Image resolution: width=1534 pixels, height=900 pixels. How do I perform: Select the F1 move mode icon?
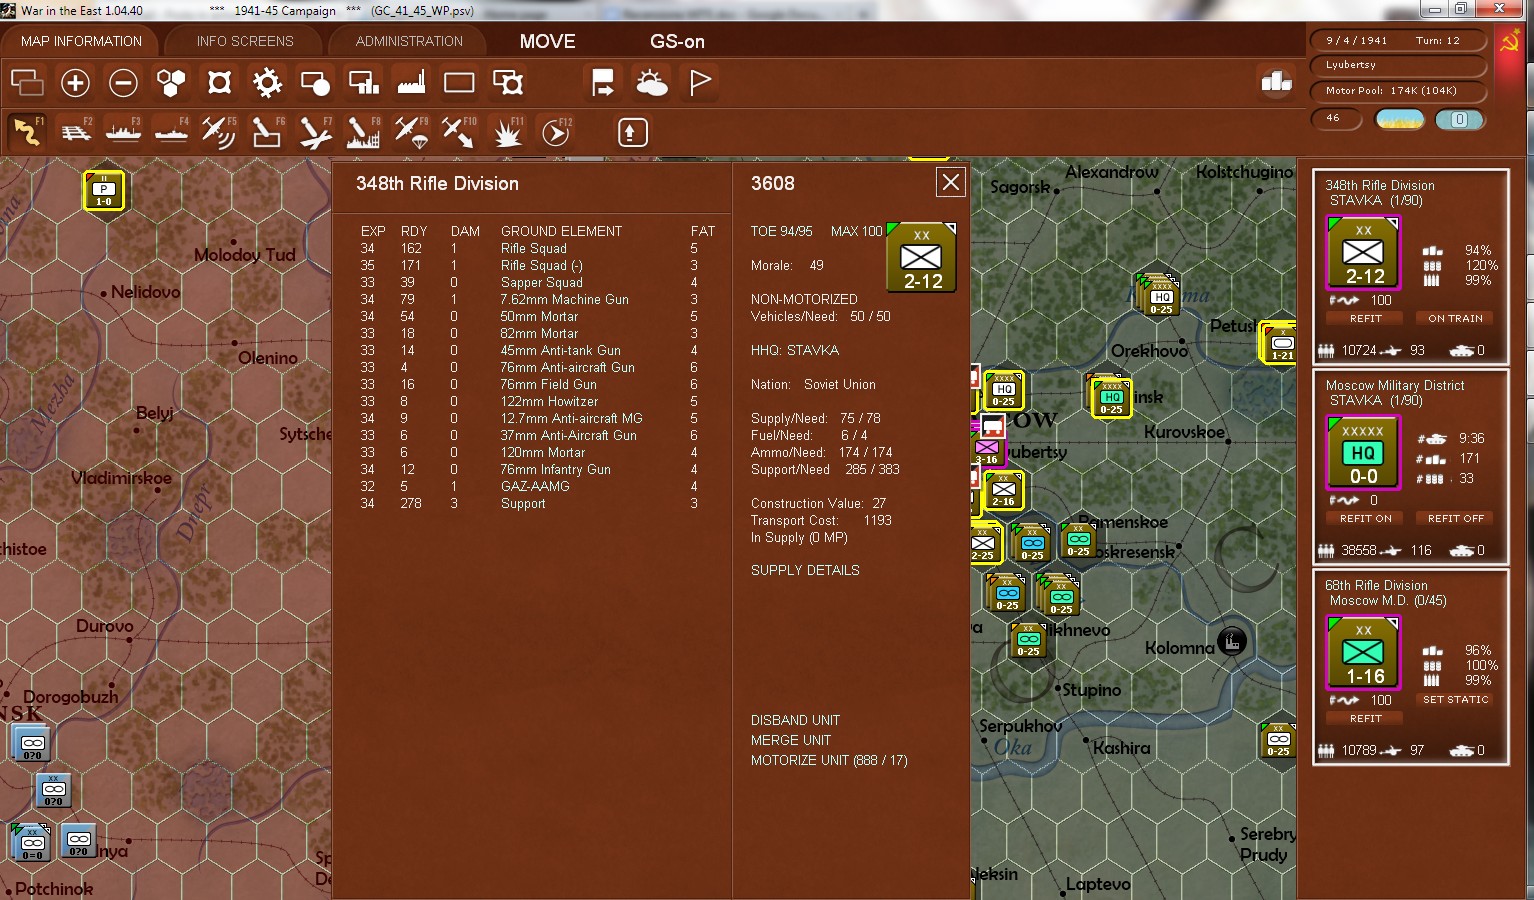[28, 132]
